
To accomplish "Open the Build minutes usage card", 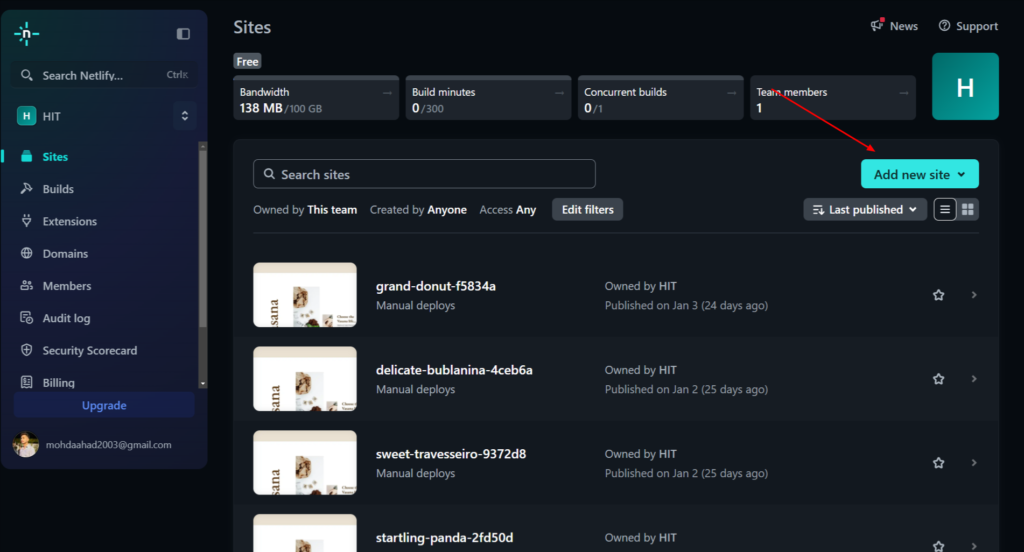I will [x=488, y=98].
